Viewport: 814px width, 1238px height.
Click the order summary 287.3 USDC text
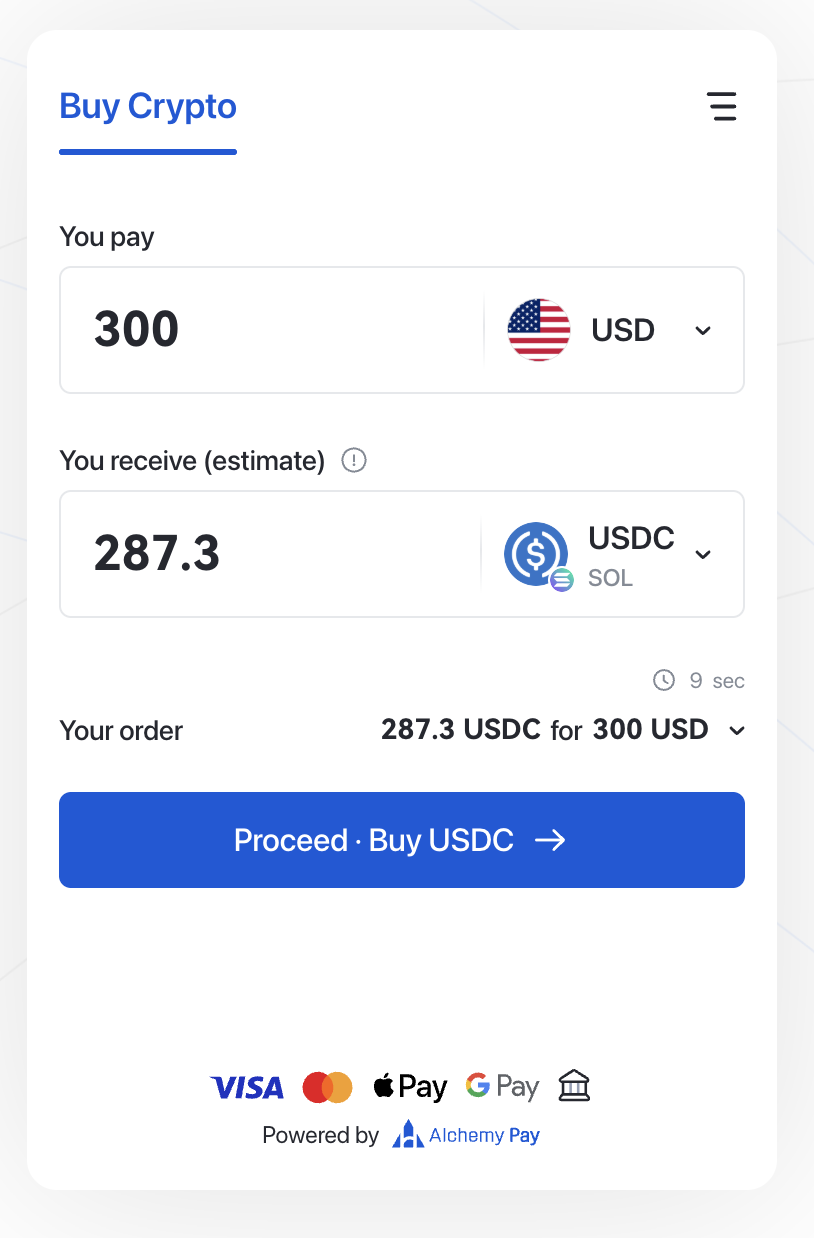coord(461,730)
